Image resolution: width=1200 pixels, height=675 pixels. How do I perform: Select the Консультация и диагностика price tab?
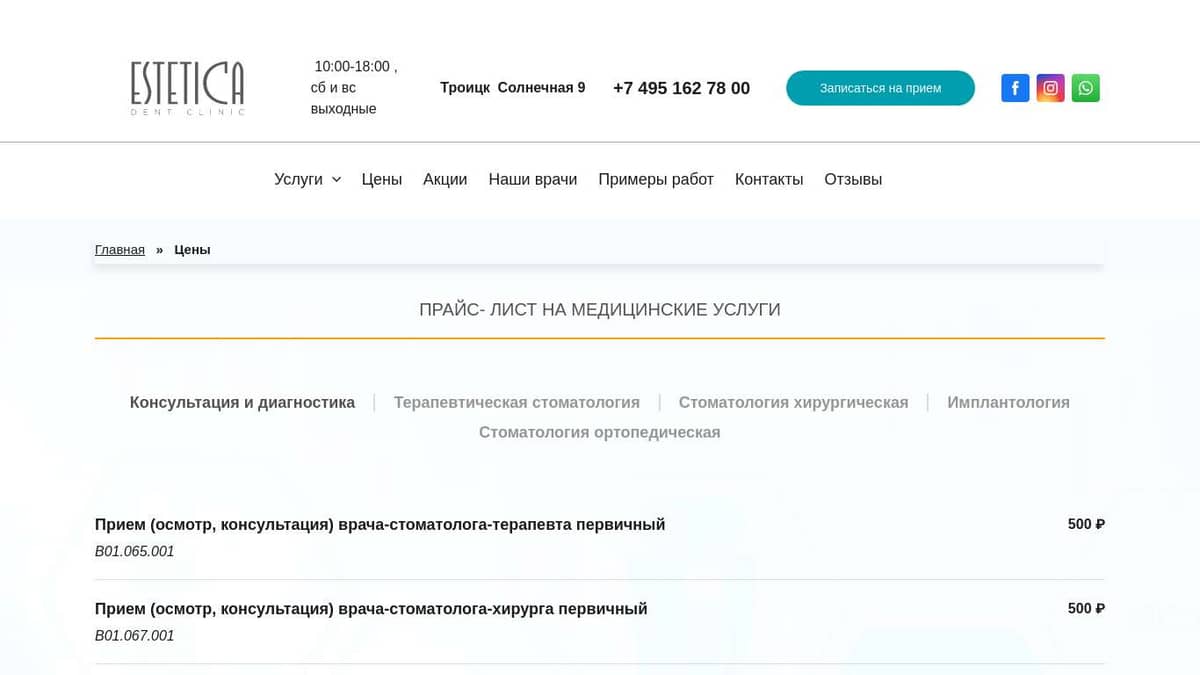tap(242, 402)
